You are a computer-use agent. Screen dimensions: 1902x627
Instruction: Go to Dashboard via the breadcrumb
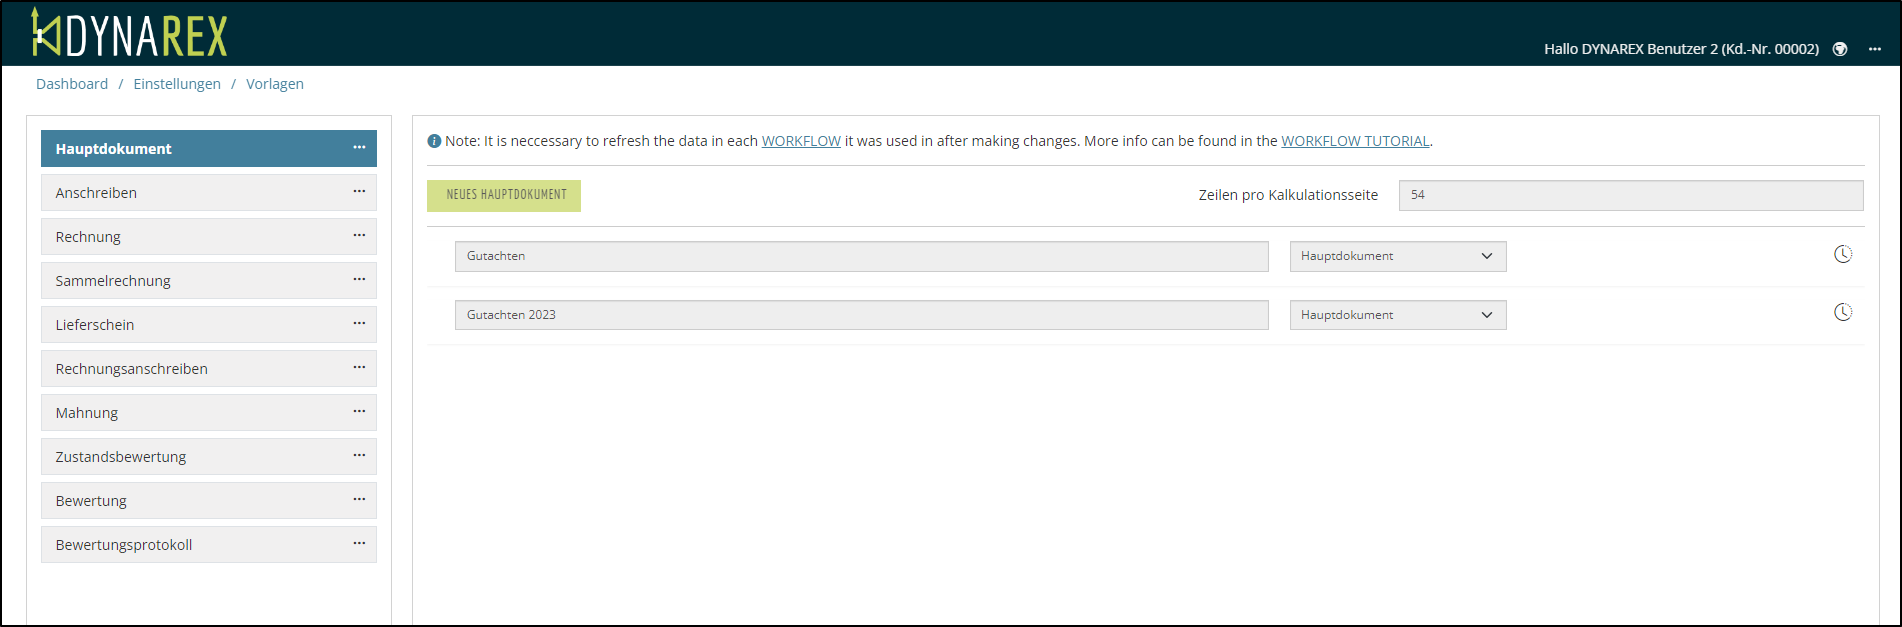[x=72, y=84]
